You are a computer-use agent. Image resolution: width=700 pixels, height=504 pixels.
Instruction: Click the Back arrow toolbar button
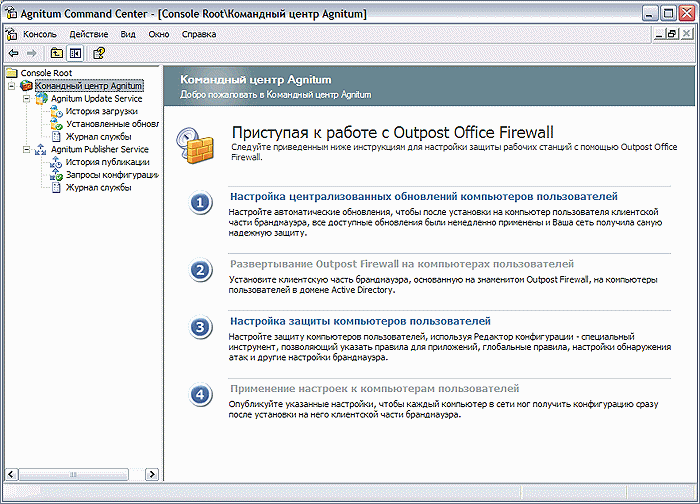pyautogui.click(x=13, y=54)
